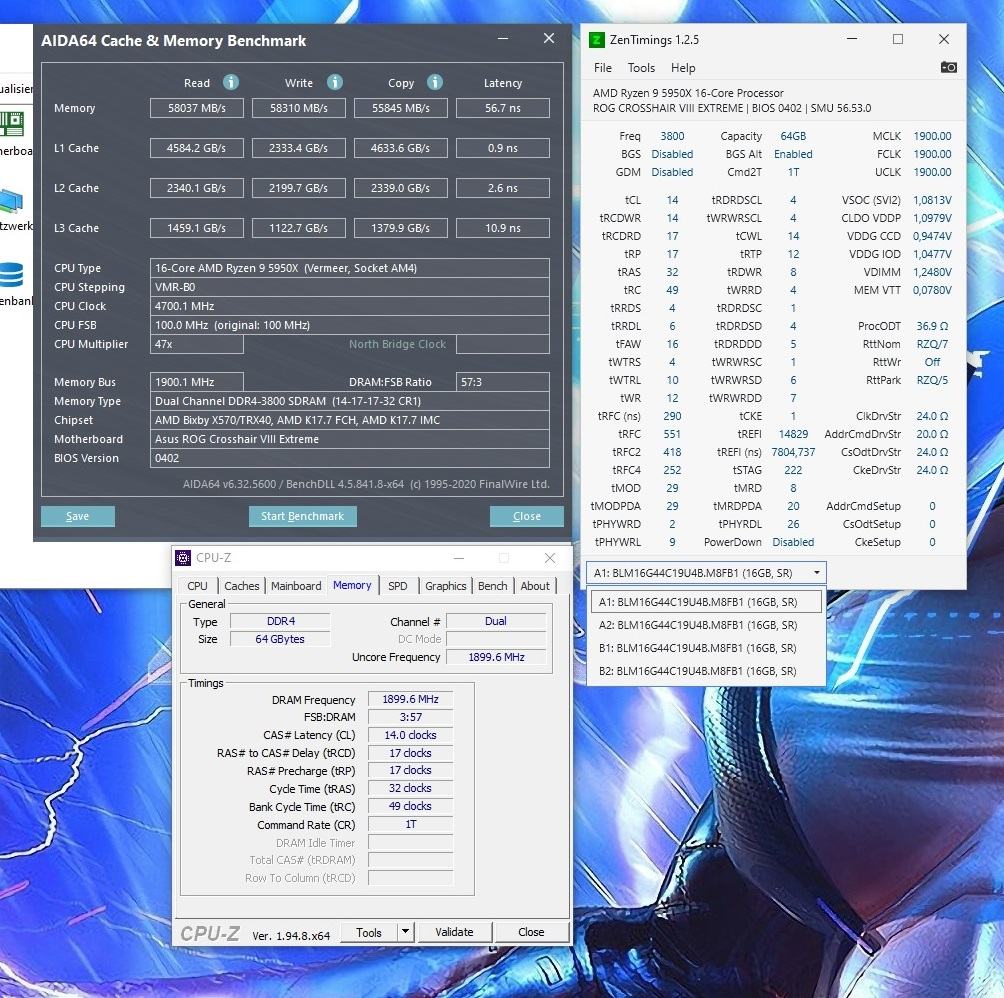
Task: Open the Graphics tab in CPU-Z
Action: pos(446,586)
